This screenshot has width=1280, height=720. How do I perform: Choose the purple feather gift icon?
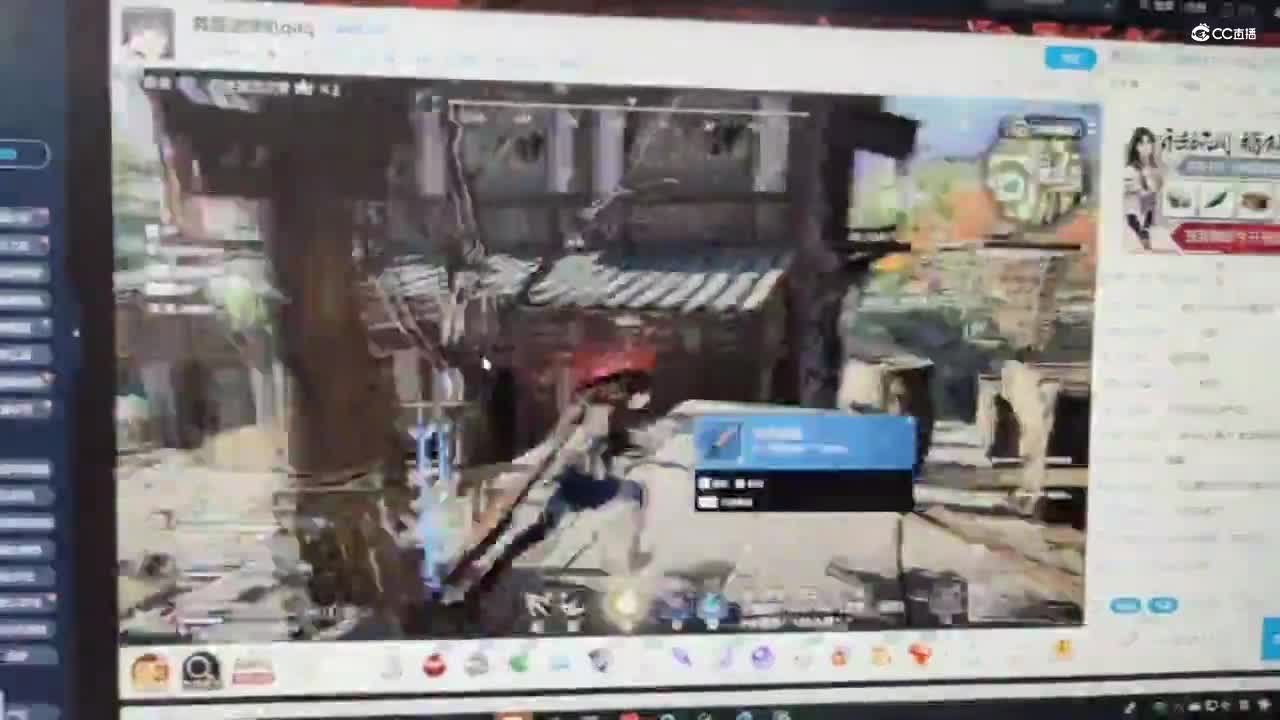(x=682, y=657)
